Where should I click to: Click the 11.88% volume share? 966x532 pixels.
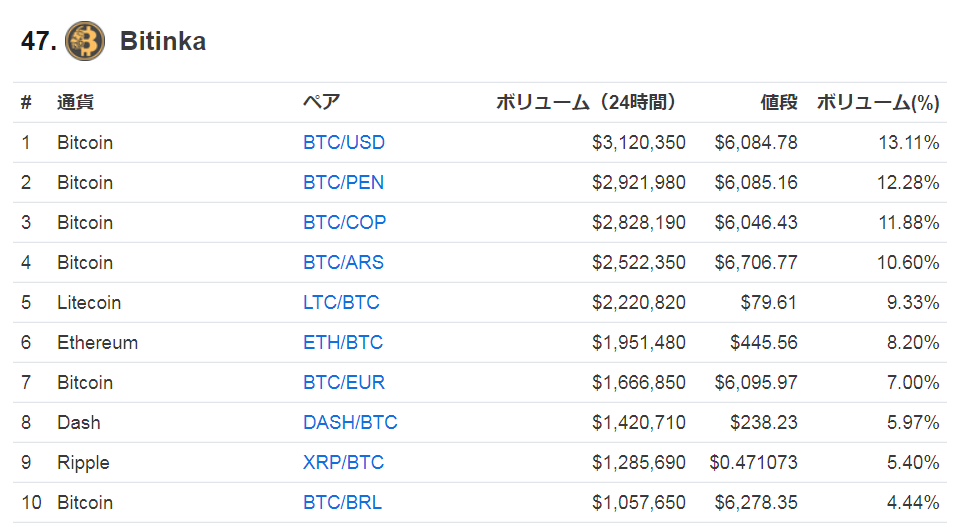pos(909,222)
